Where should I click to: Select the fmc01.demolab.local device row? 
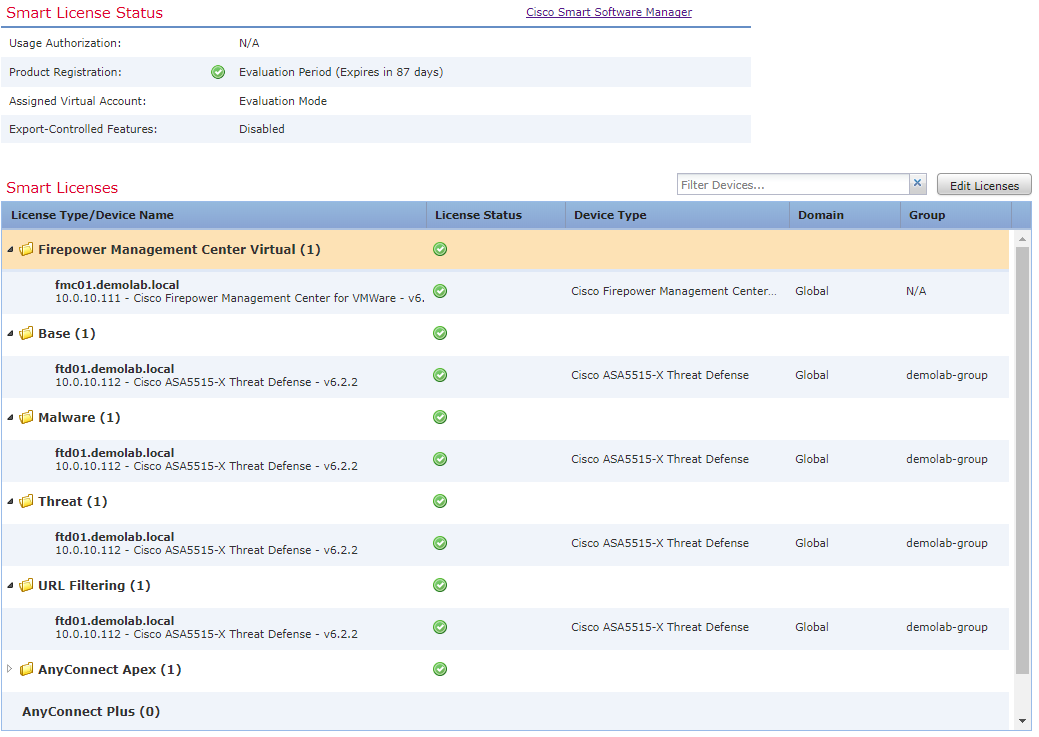click(x=505, y=292)
